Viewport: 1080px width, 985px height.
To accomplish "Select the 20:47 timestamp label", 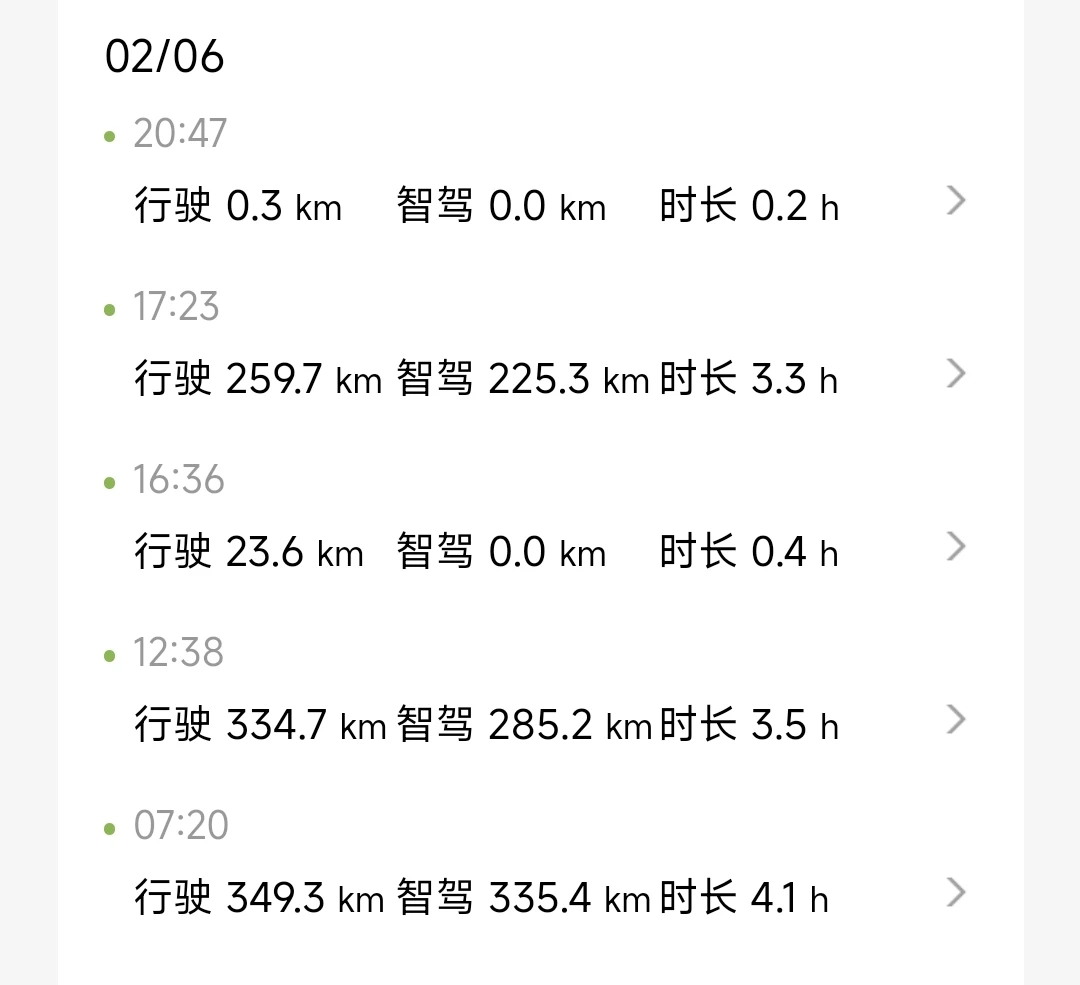I will [x=180, y=133].
